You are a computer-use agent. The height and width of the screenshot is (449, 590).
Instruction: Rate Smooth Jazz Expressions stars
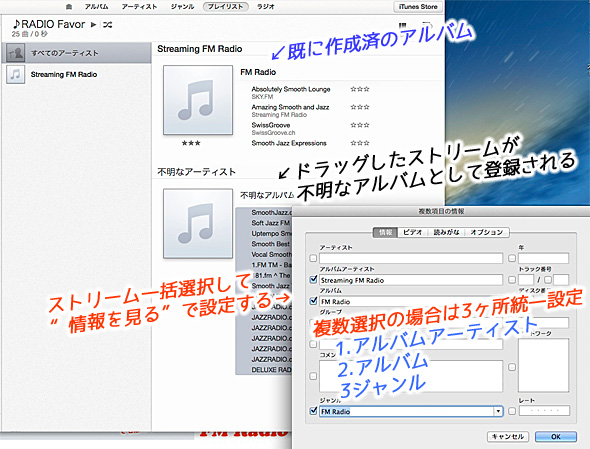[360, 143]
